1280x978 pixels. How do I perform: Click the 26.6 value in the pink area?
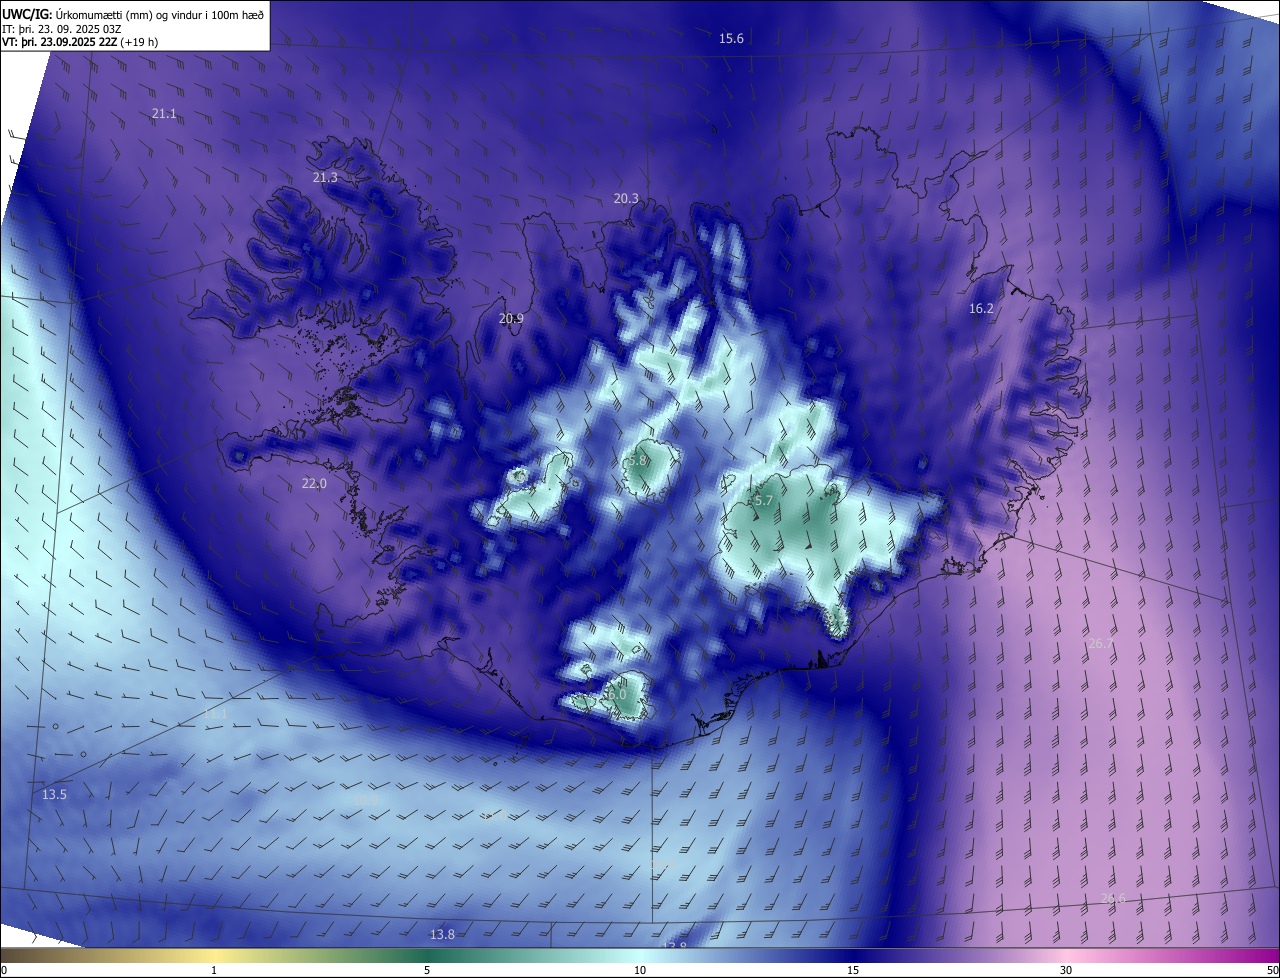(1113, 899)
